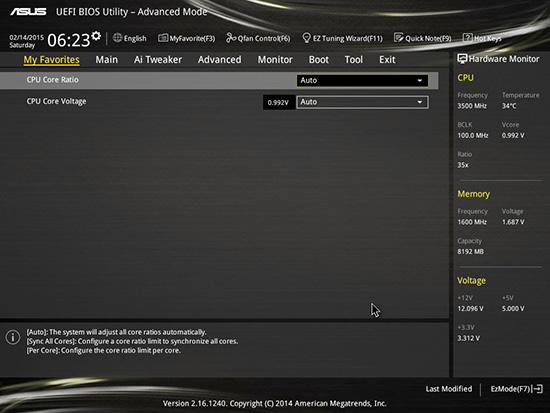
Task: Click the Hot Keys question mark icon
Action: click(x=467, y=38)
